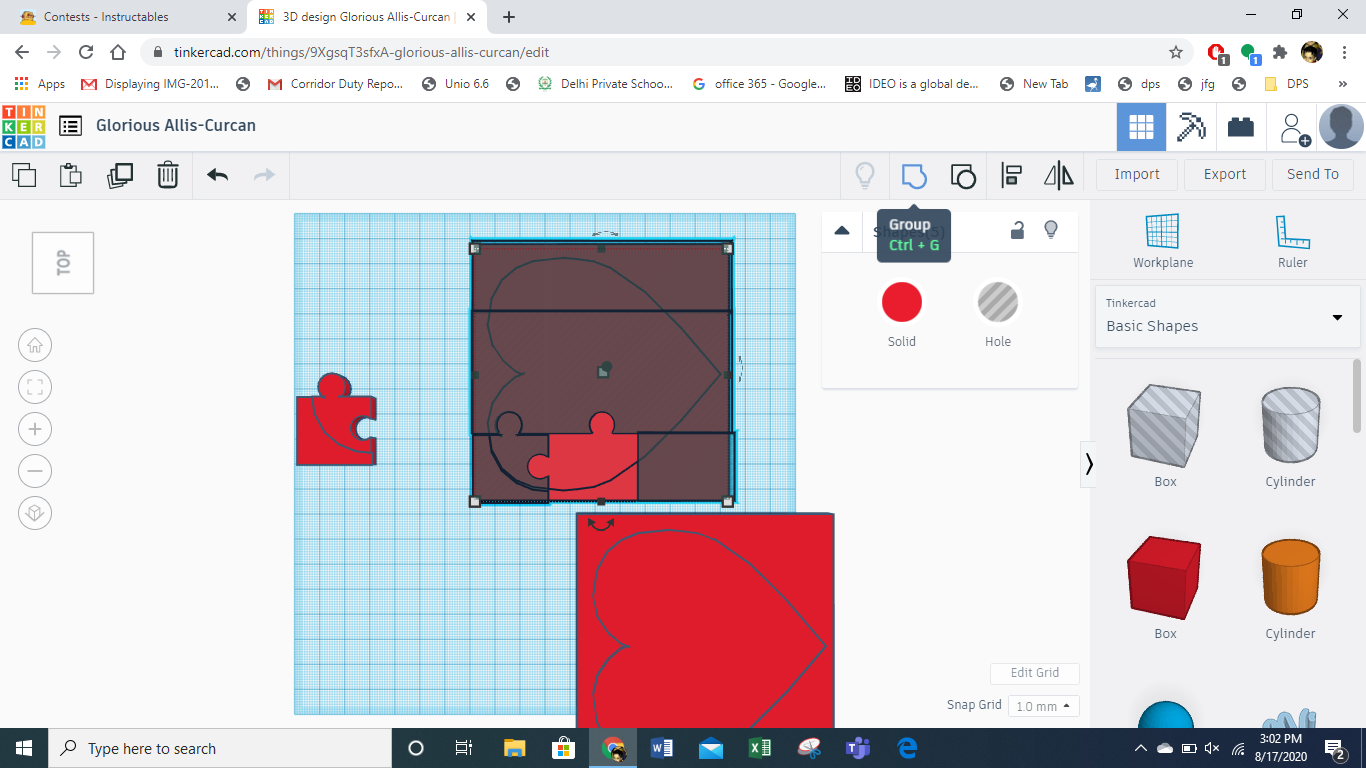This screenshot has width=1366, height=768.
Task: Open the Send To options
Action: point(1313,174)
